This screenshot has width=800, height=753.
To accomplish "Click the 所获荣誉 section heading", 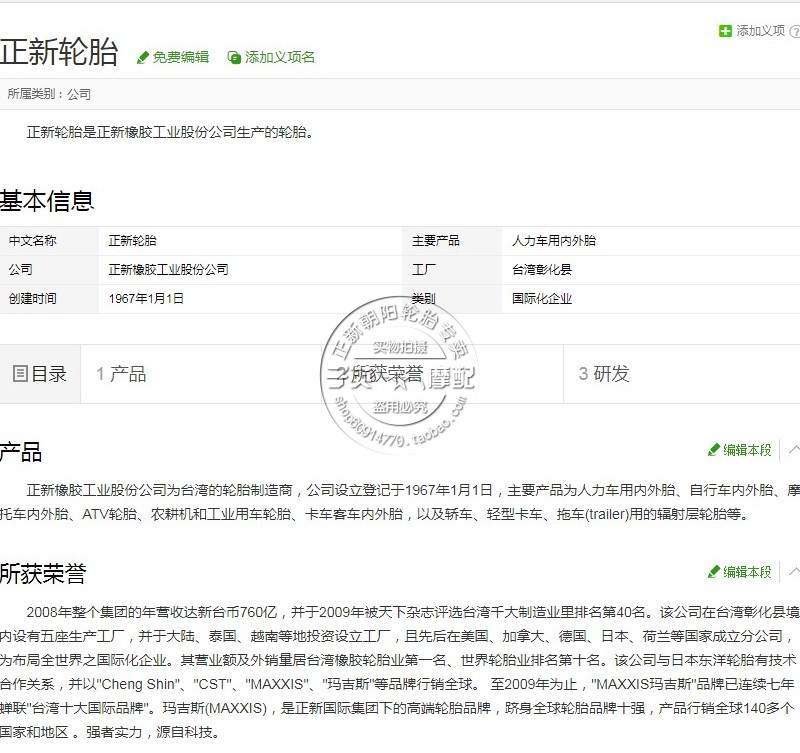I will (x=43, y=574).
